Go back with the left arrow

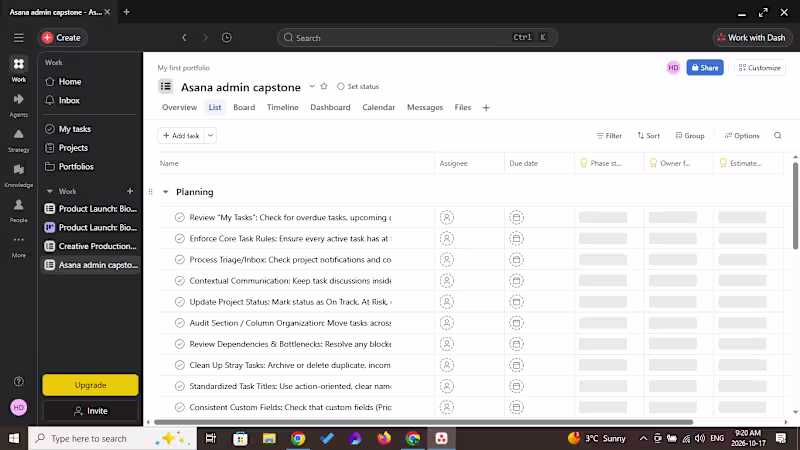[x=184, y=38]
